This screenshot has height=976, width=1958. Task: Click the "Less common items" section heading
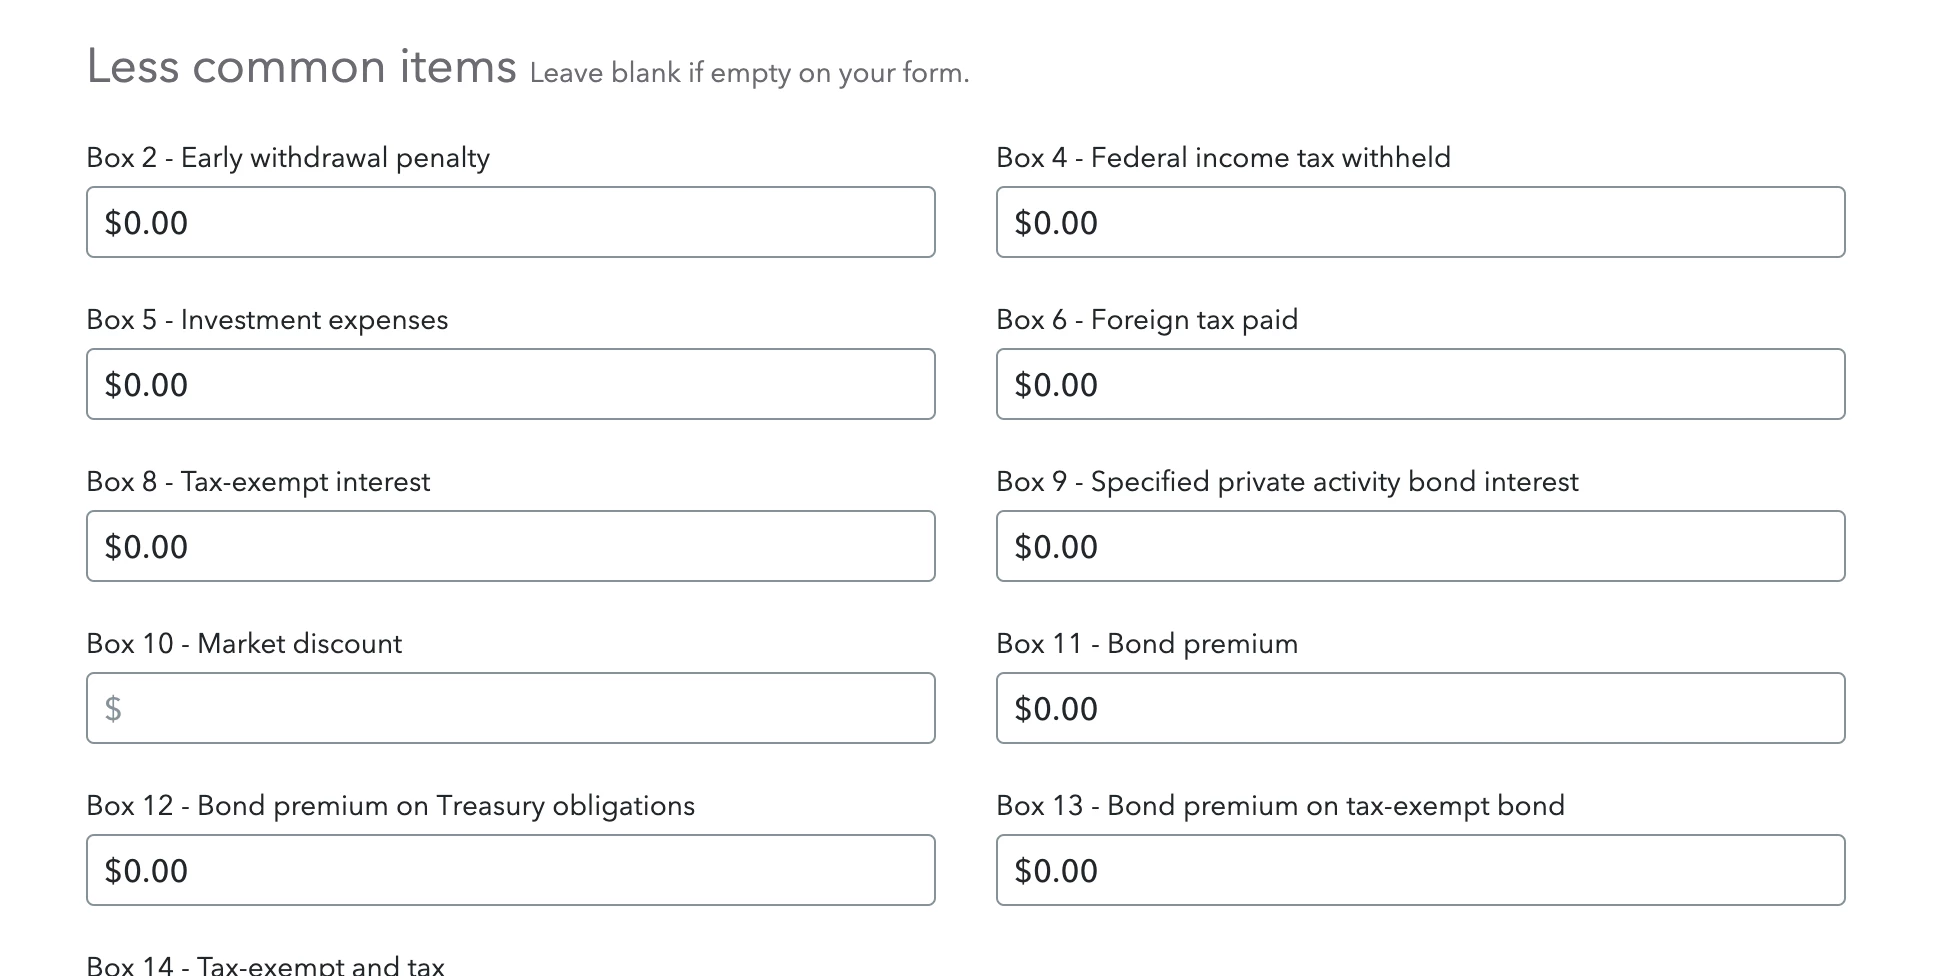pyautogui.click(x=301, y=67)
